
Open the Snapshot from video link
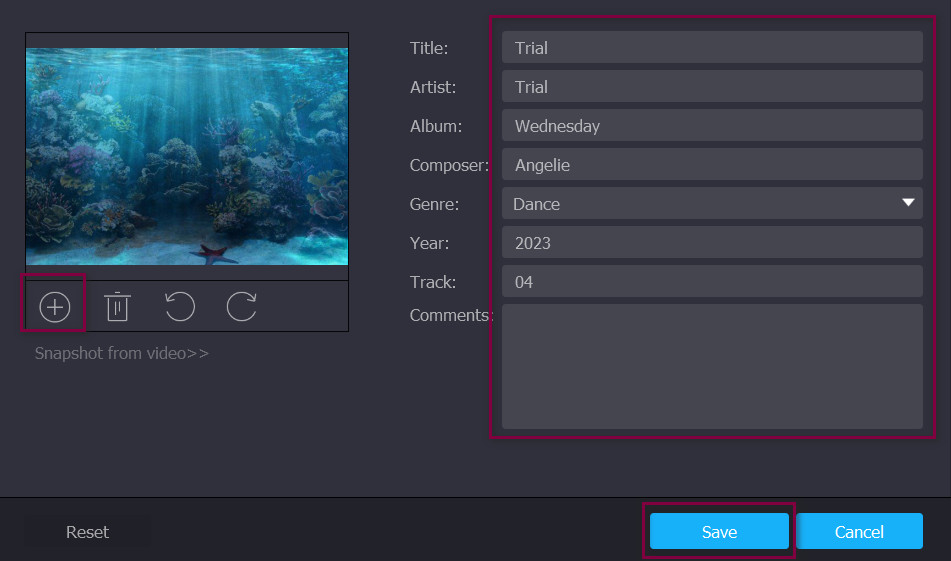click(121, 353)
